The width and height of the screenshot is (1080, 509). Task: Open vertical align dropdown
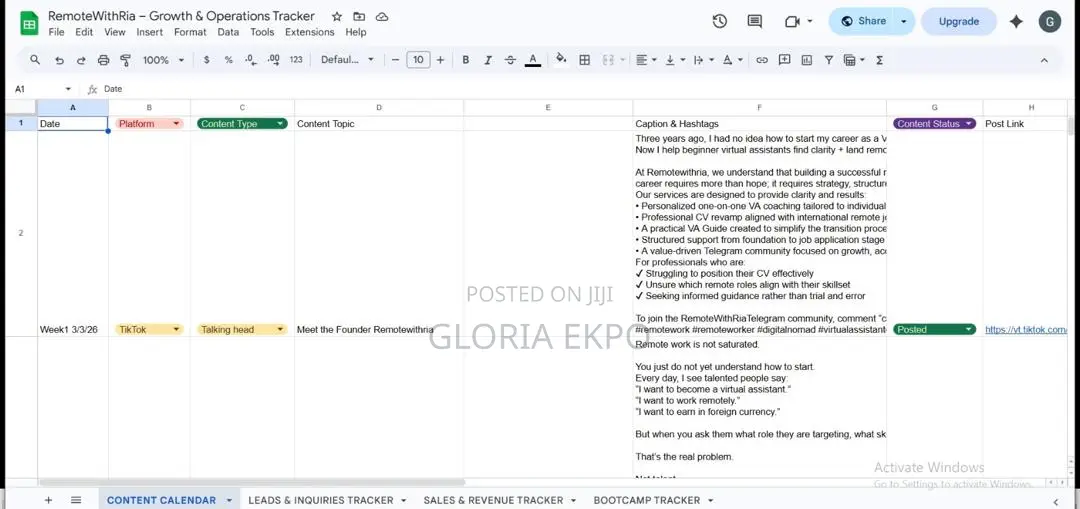pyautogui.click(x=674, y=60)
